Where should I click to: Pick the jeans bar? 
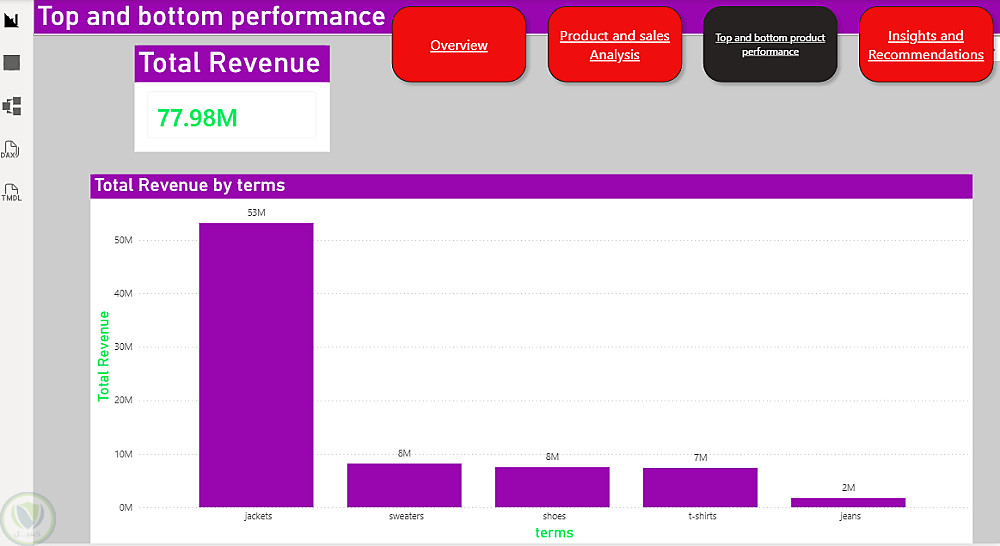(848, 502)
